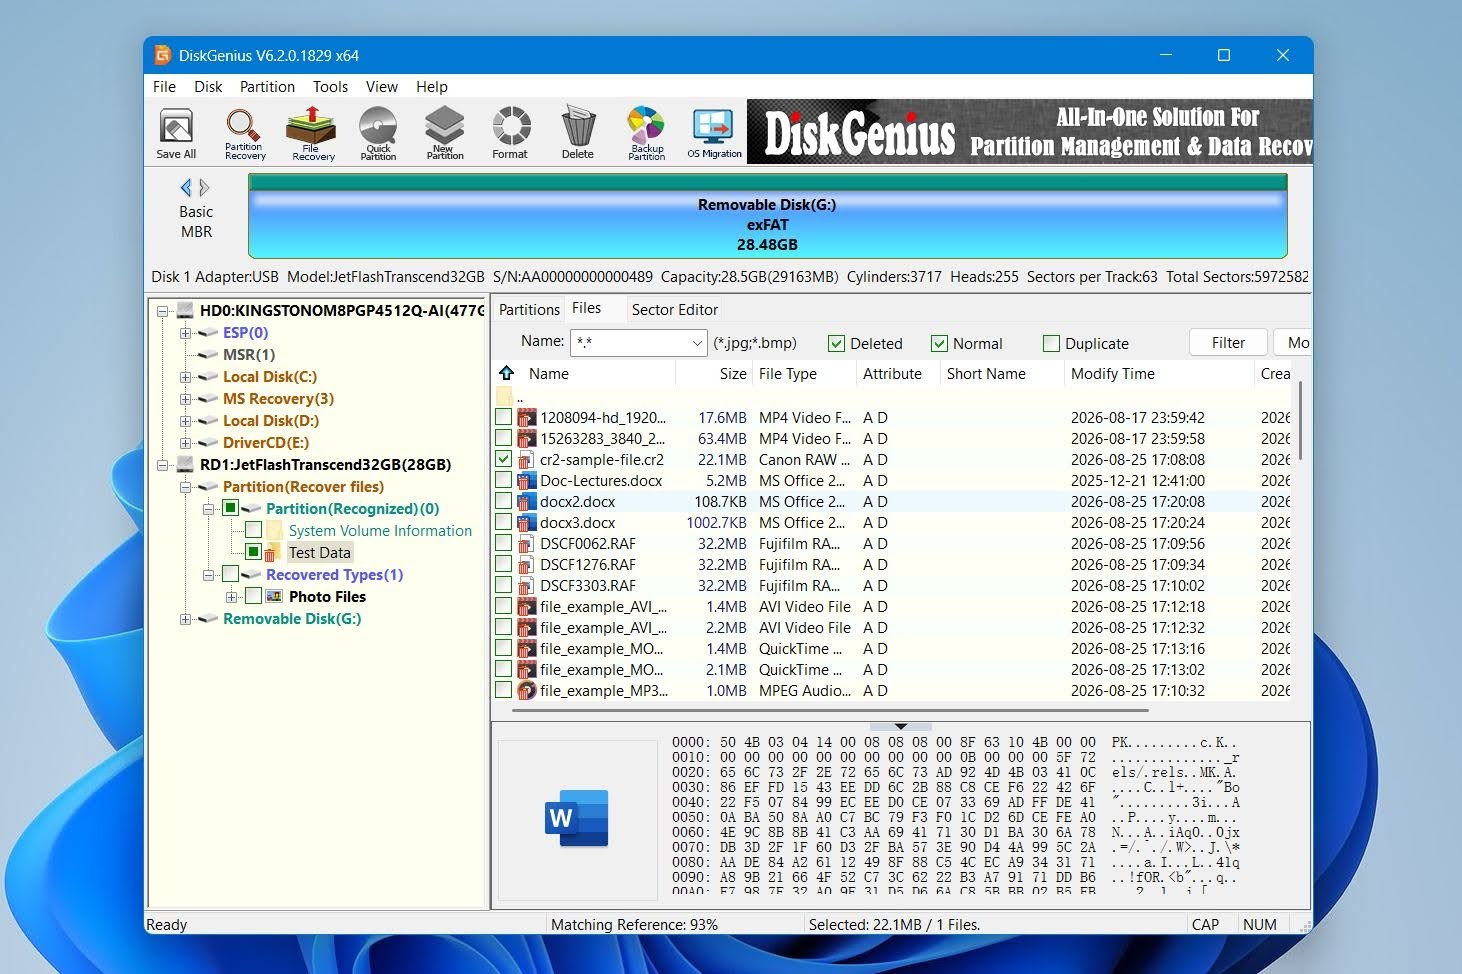Check the Recovered Types(1) tree checkbox

tap(230, 574)
